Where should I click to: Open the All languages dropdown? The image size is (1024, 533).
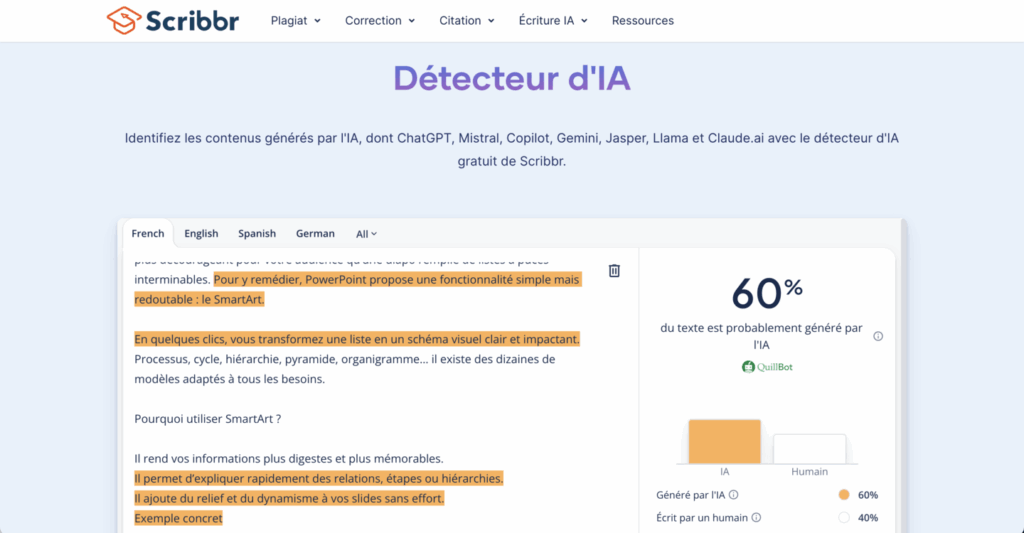[x=366, y=234]
